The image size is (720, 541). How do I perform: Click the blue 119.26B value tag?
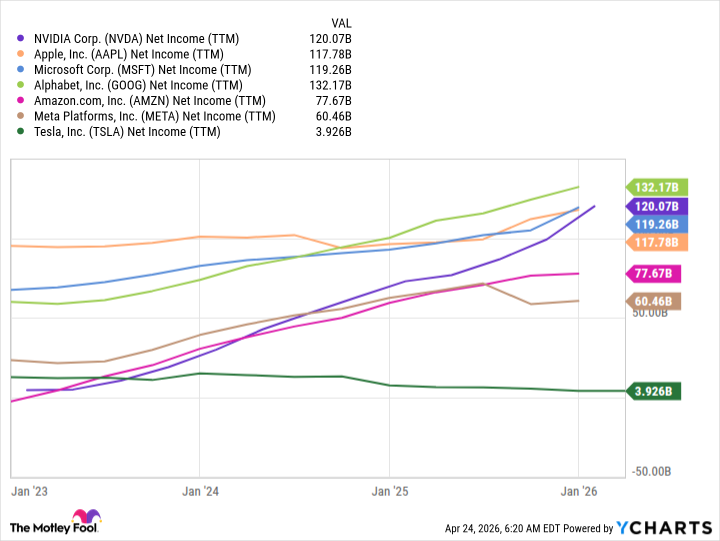click(655, 224)
